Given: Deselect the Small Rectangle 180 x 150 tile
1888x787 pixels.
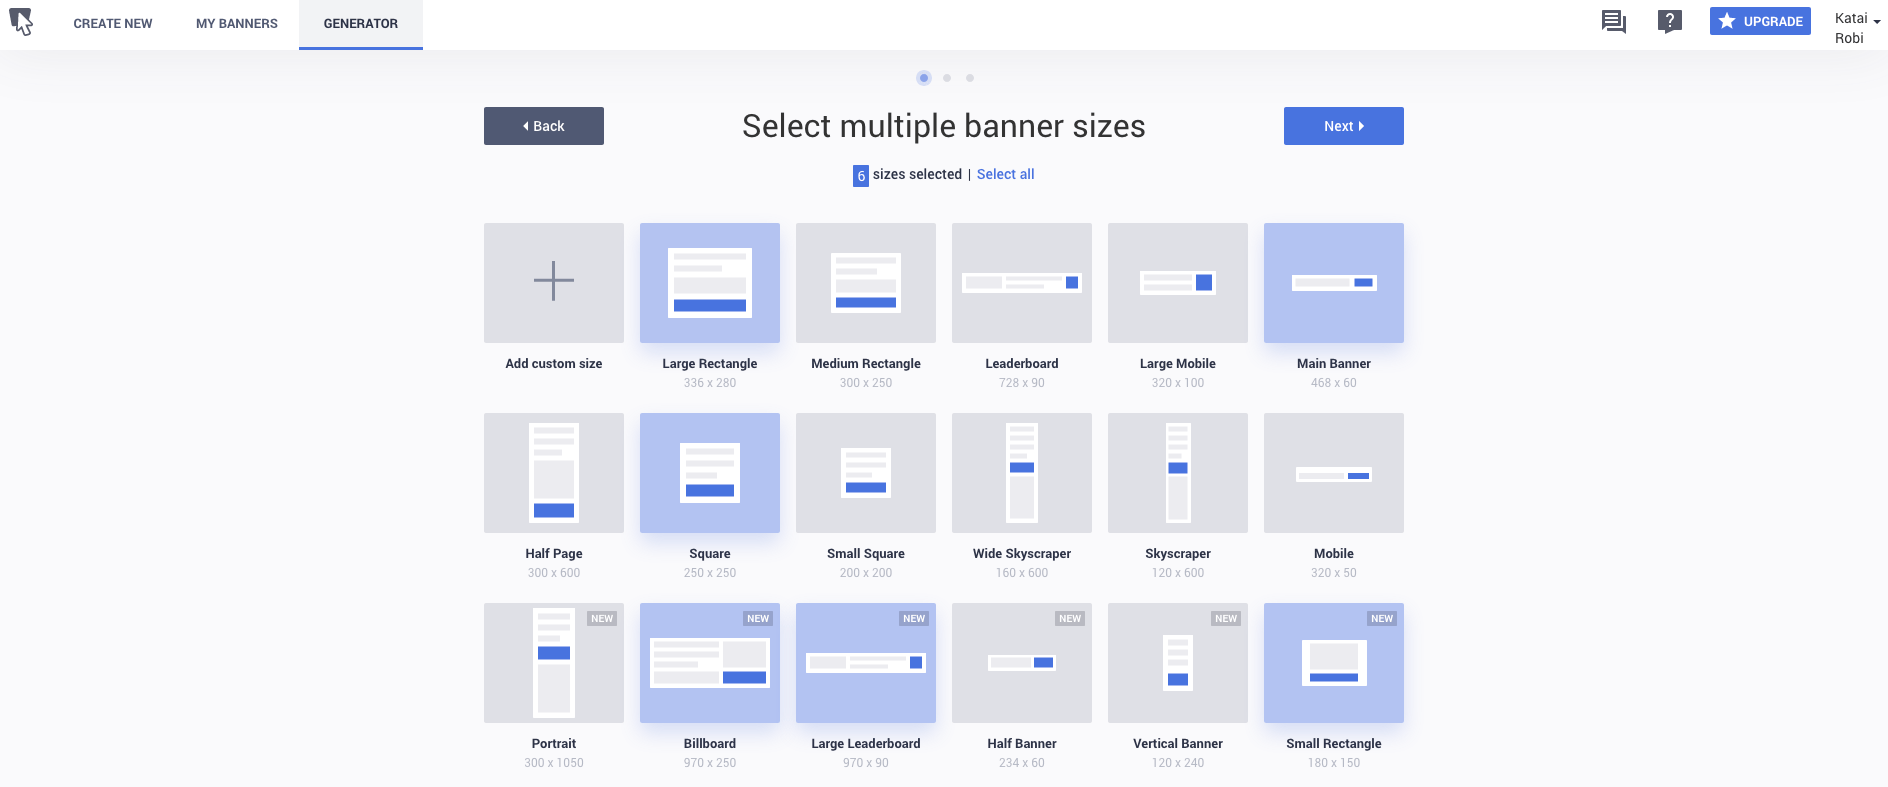Looking at the screenshot, I should point(1334,663).
